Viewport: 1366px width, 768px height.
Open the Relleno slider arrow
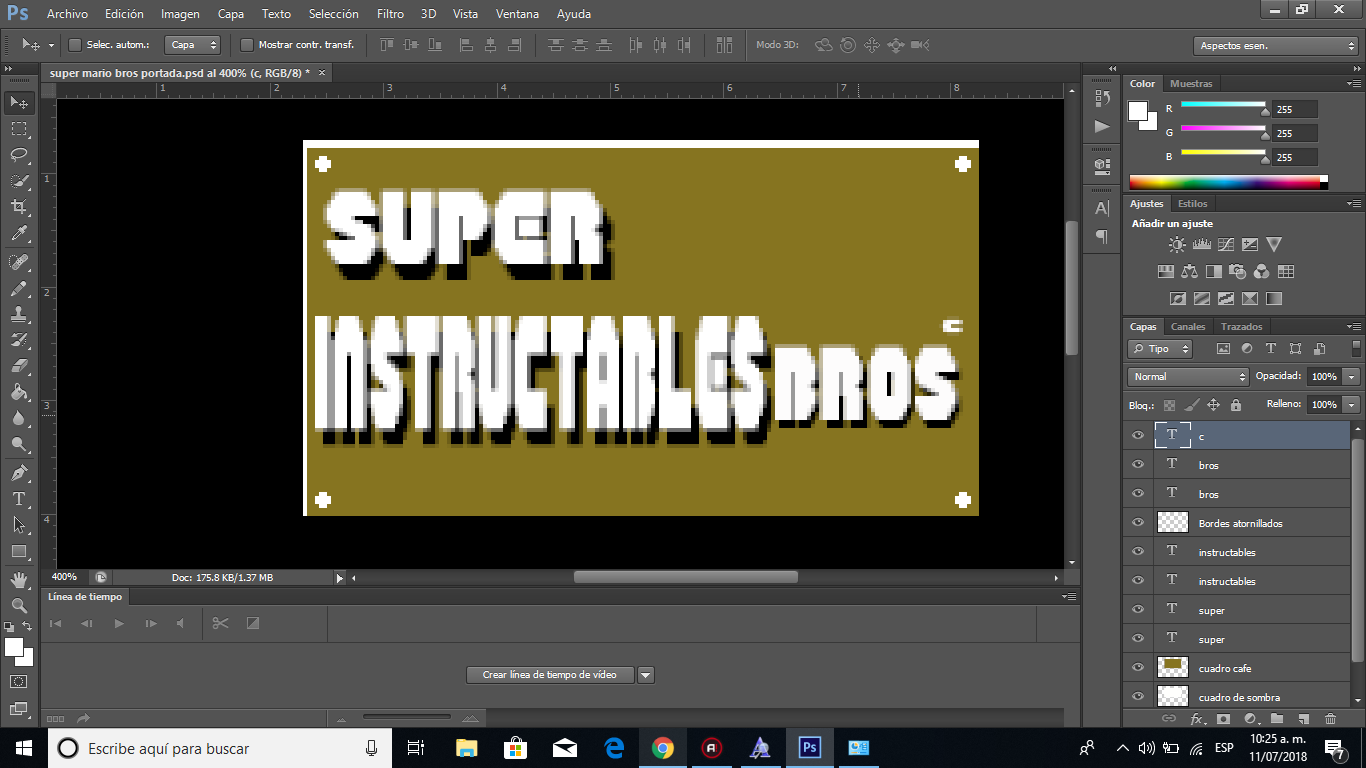[x=1352, y=405]
